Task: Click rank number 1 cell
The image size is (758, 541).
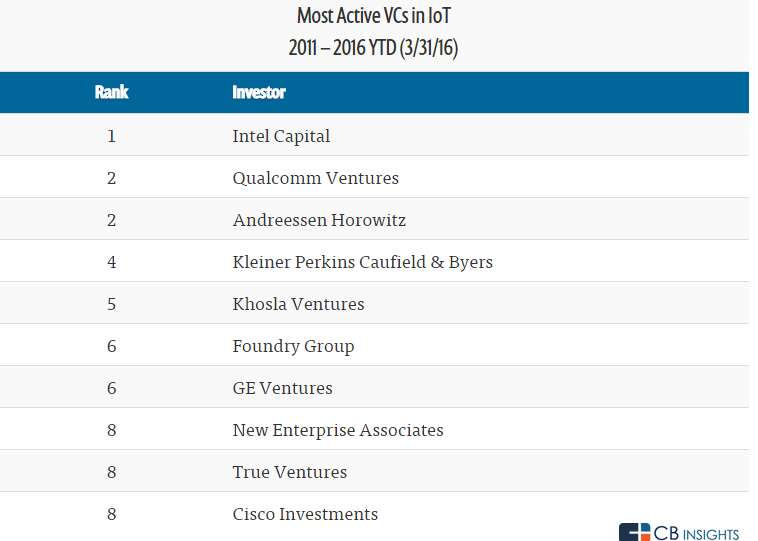Action: click(111, 136)
